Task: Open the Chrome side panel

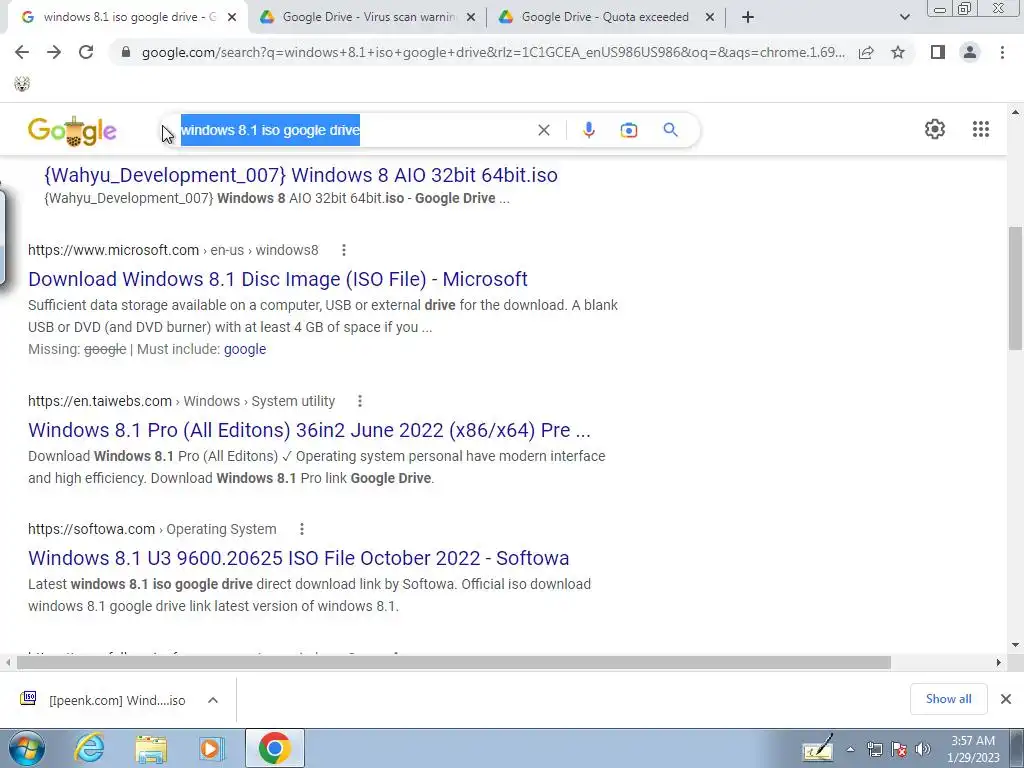Action: (938, 52)
